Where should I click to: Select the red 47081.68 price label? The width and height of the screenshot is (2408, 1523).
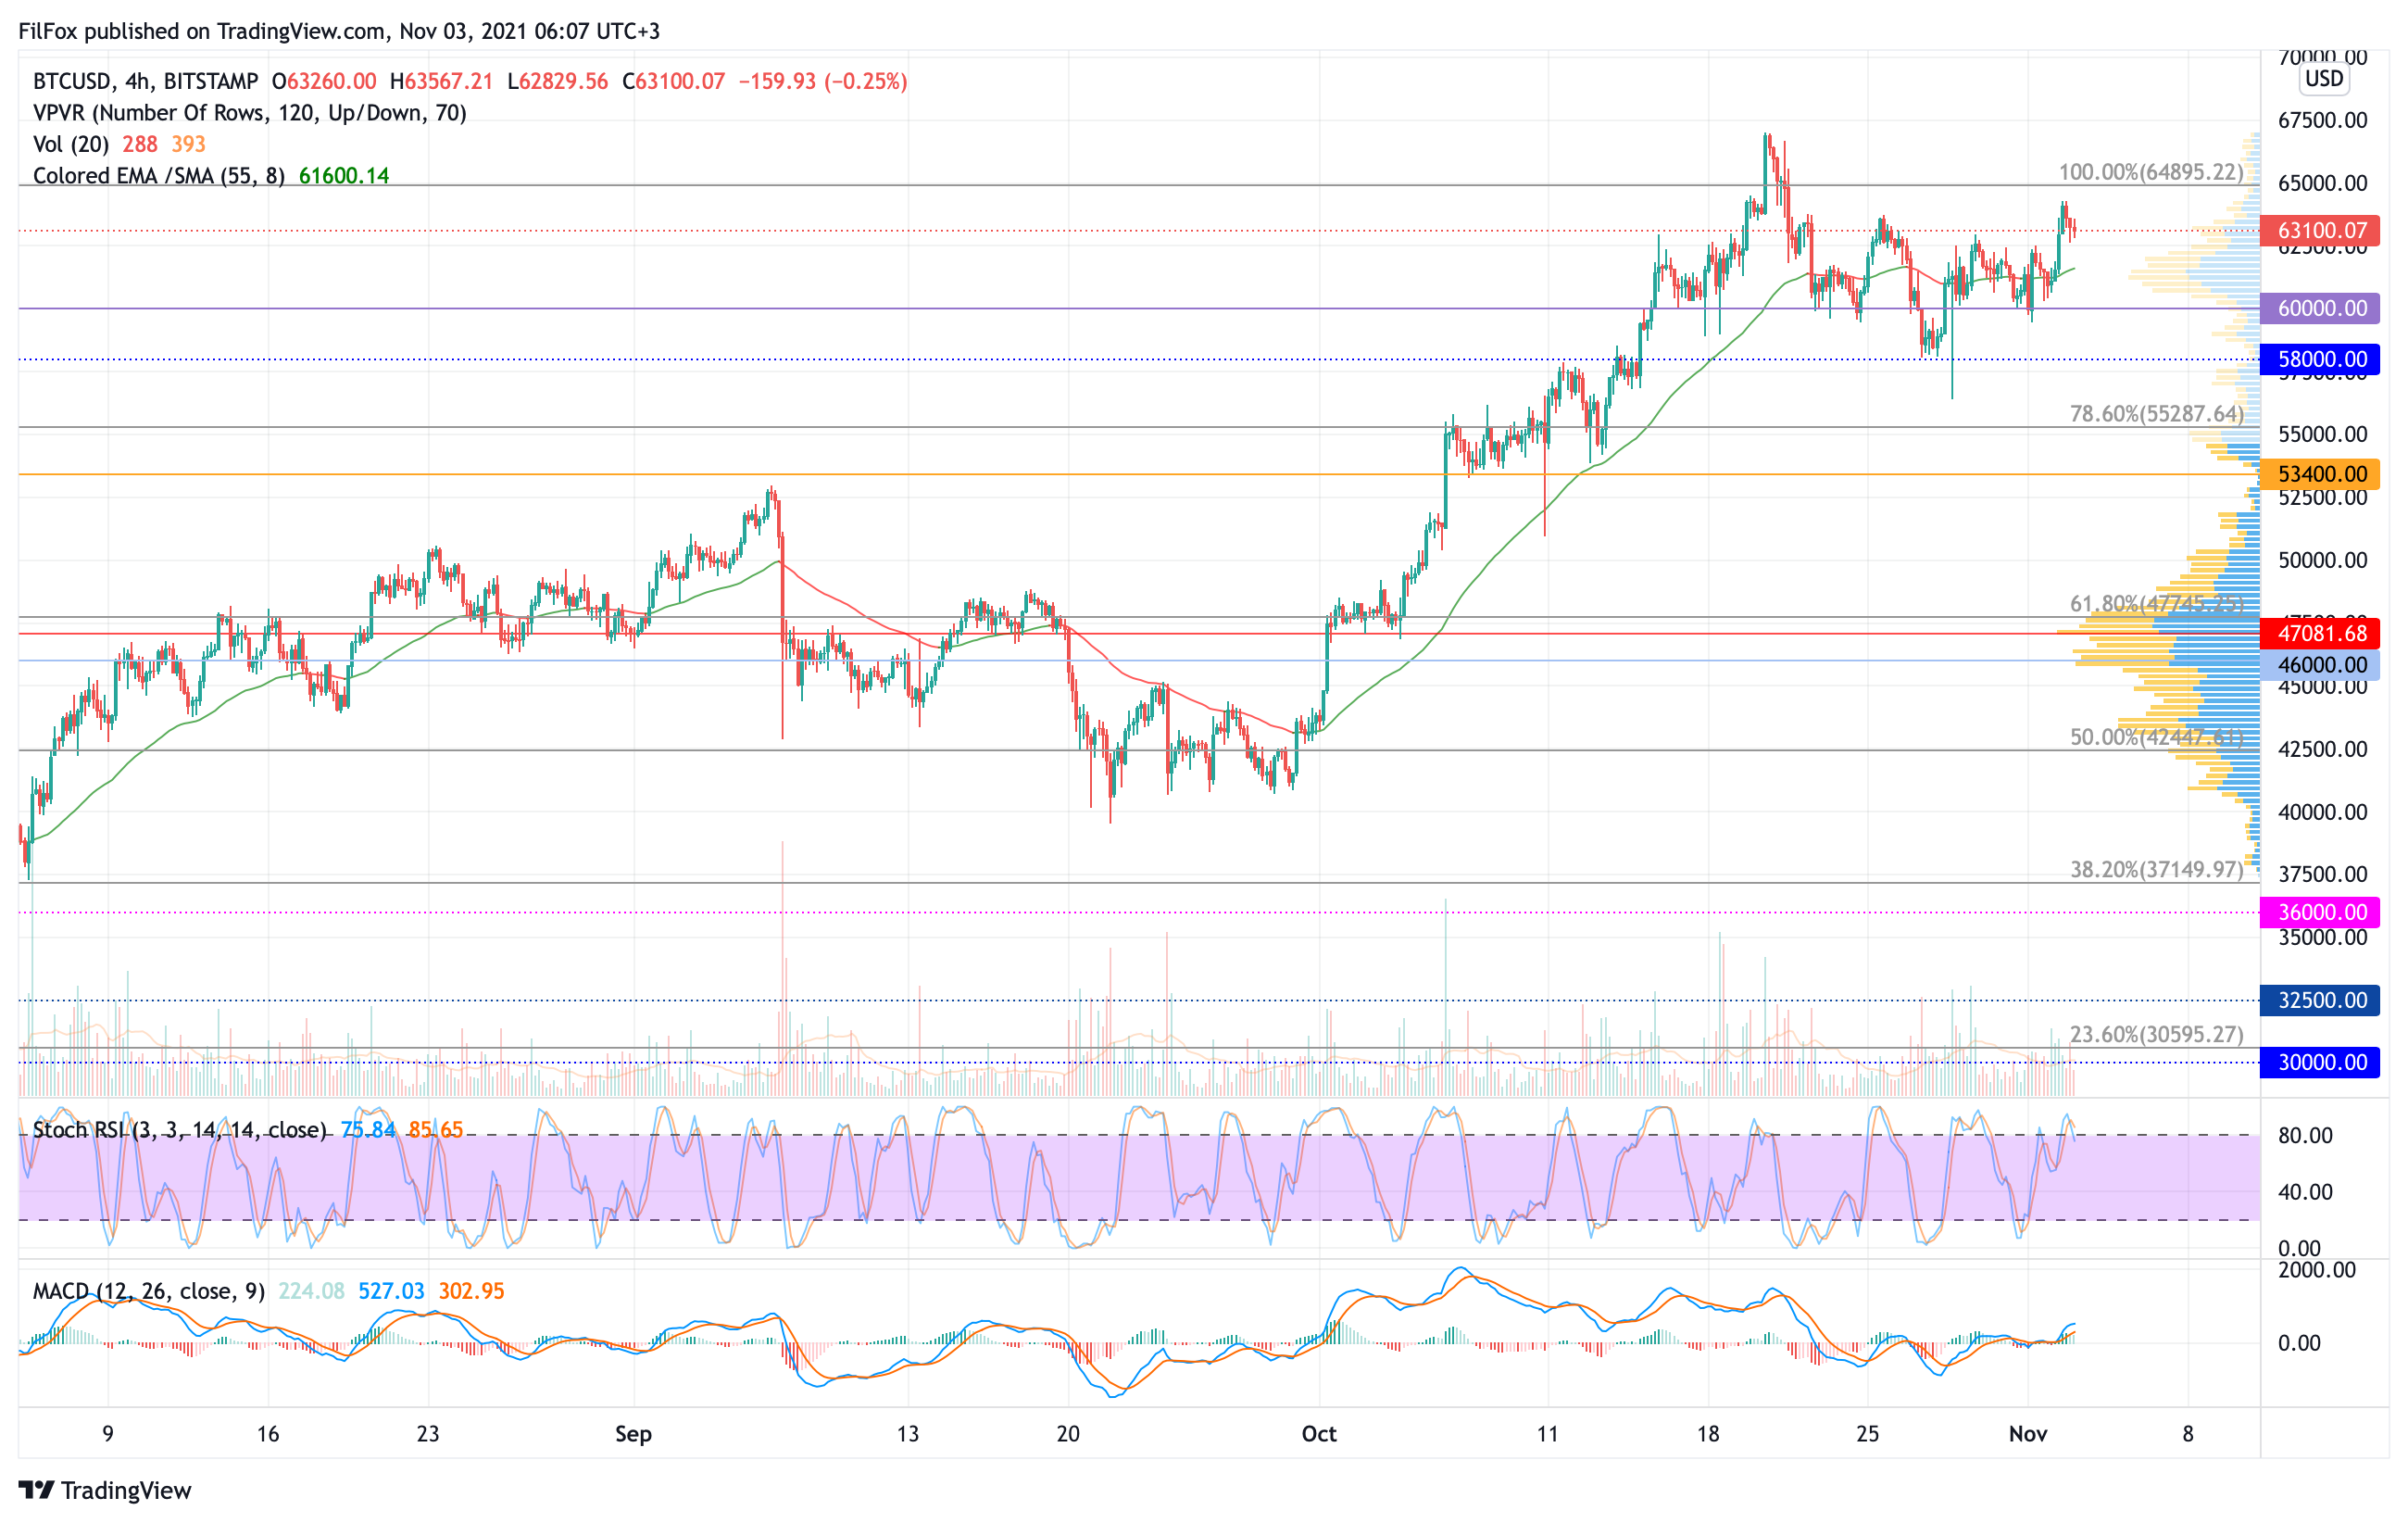(x=2321, y=633)
